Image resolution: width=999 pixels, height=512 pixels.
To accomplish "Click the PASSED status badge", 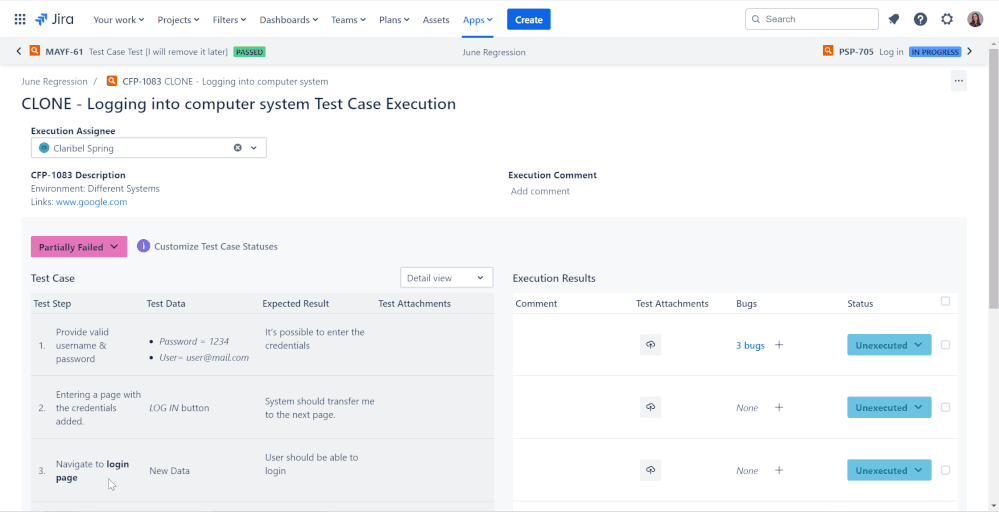I will [x=250, y=52].
